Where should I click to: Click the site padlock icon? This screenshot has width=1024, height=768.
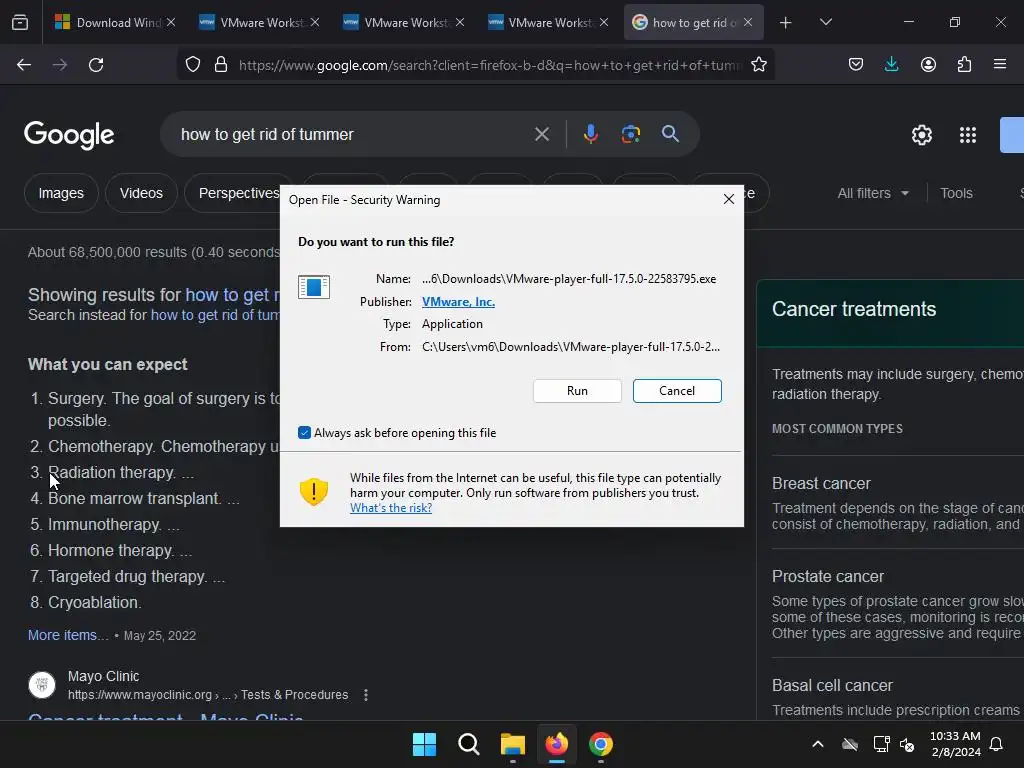tap(221, 65)
